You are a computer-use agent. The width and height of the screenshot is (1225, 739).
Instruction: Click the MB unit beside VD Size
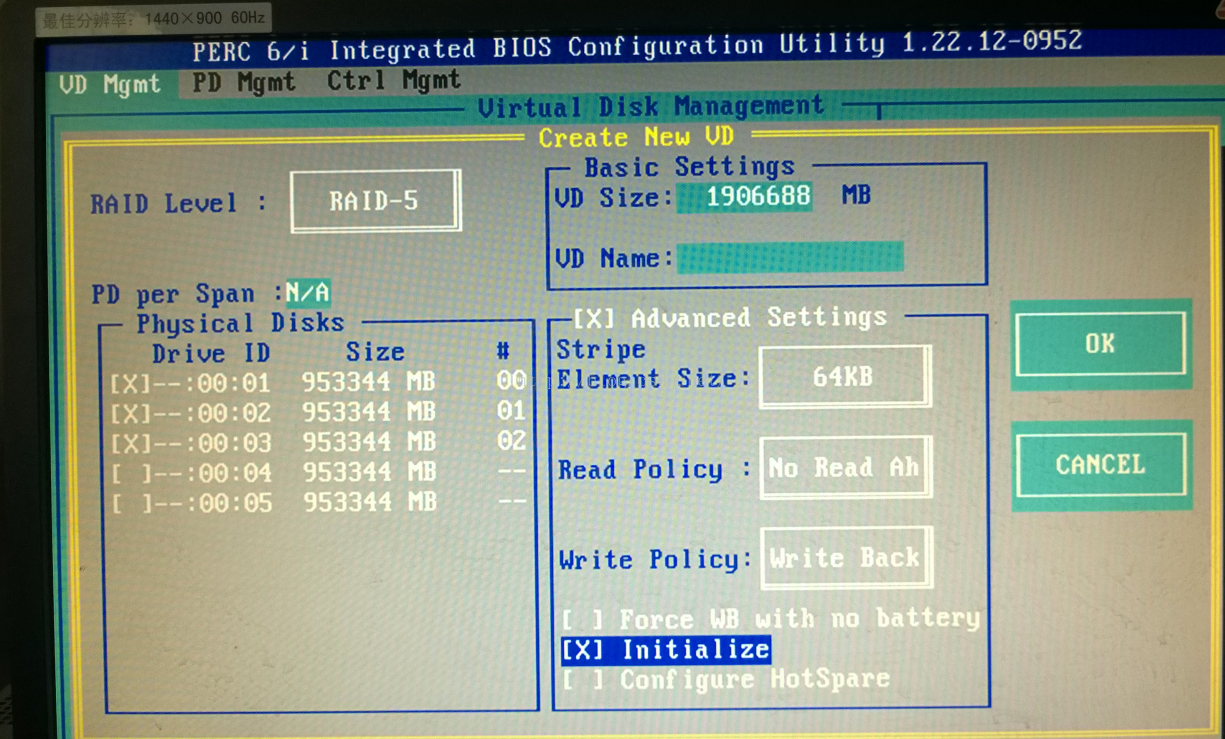(856, 194)
